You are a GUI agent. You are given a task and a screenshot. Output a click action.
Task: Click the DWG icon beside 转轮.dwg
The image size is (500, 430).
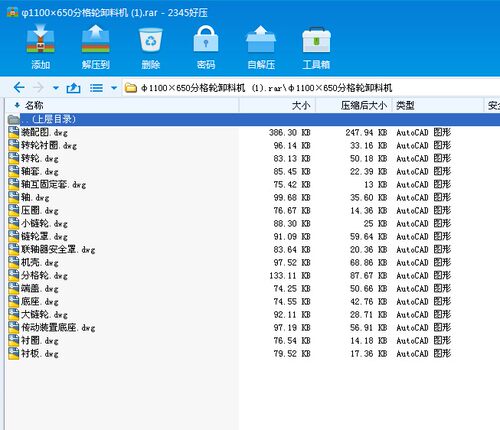pos(14,159)
